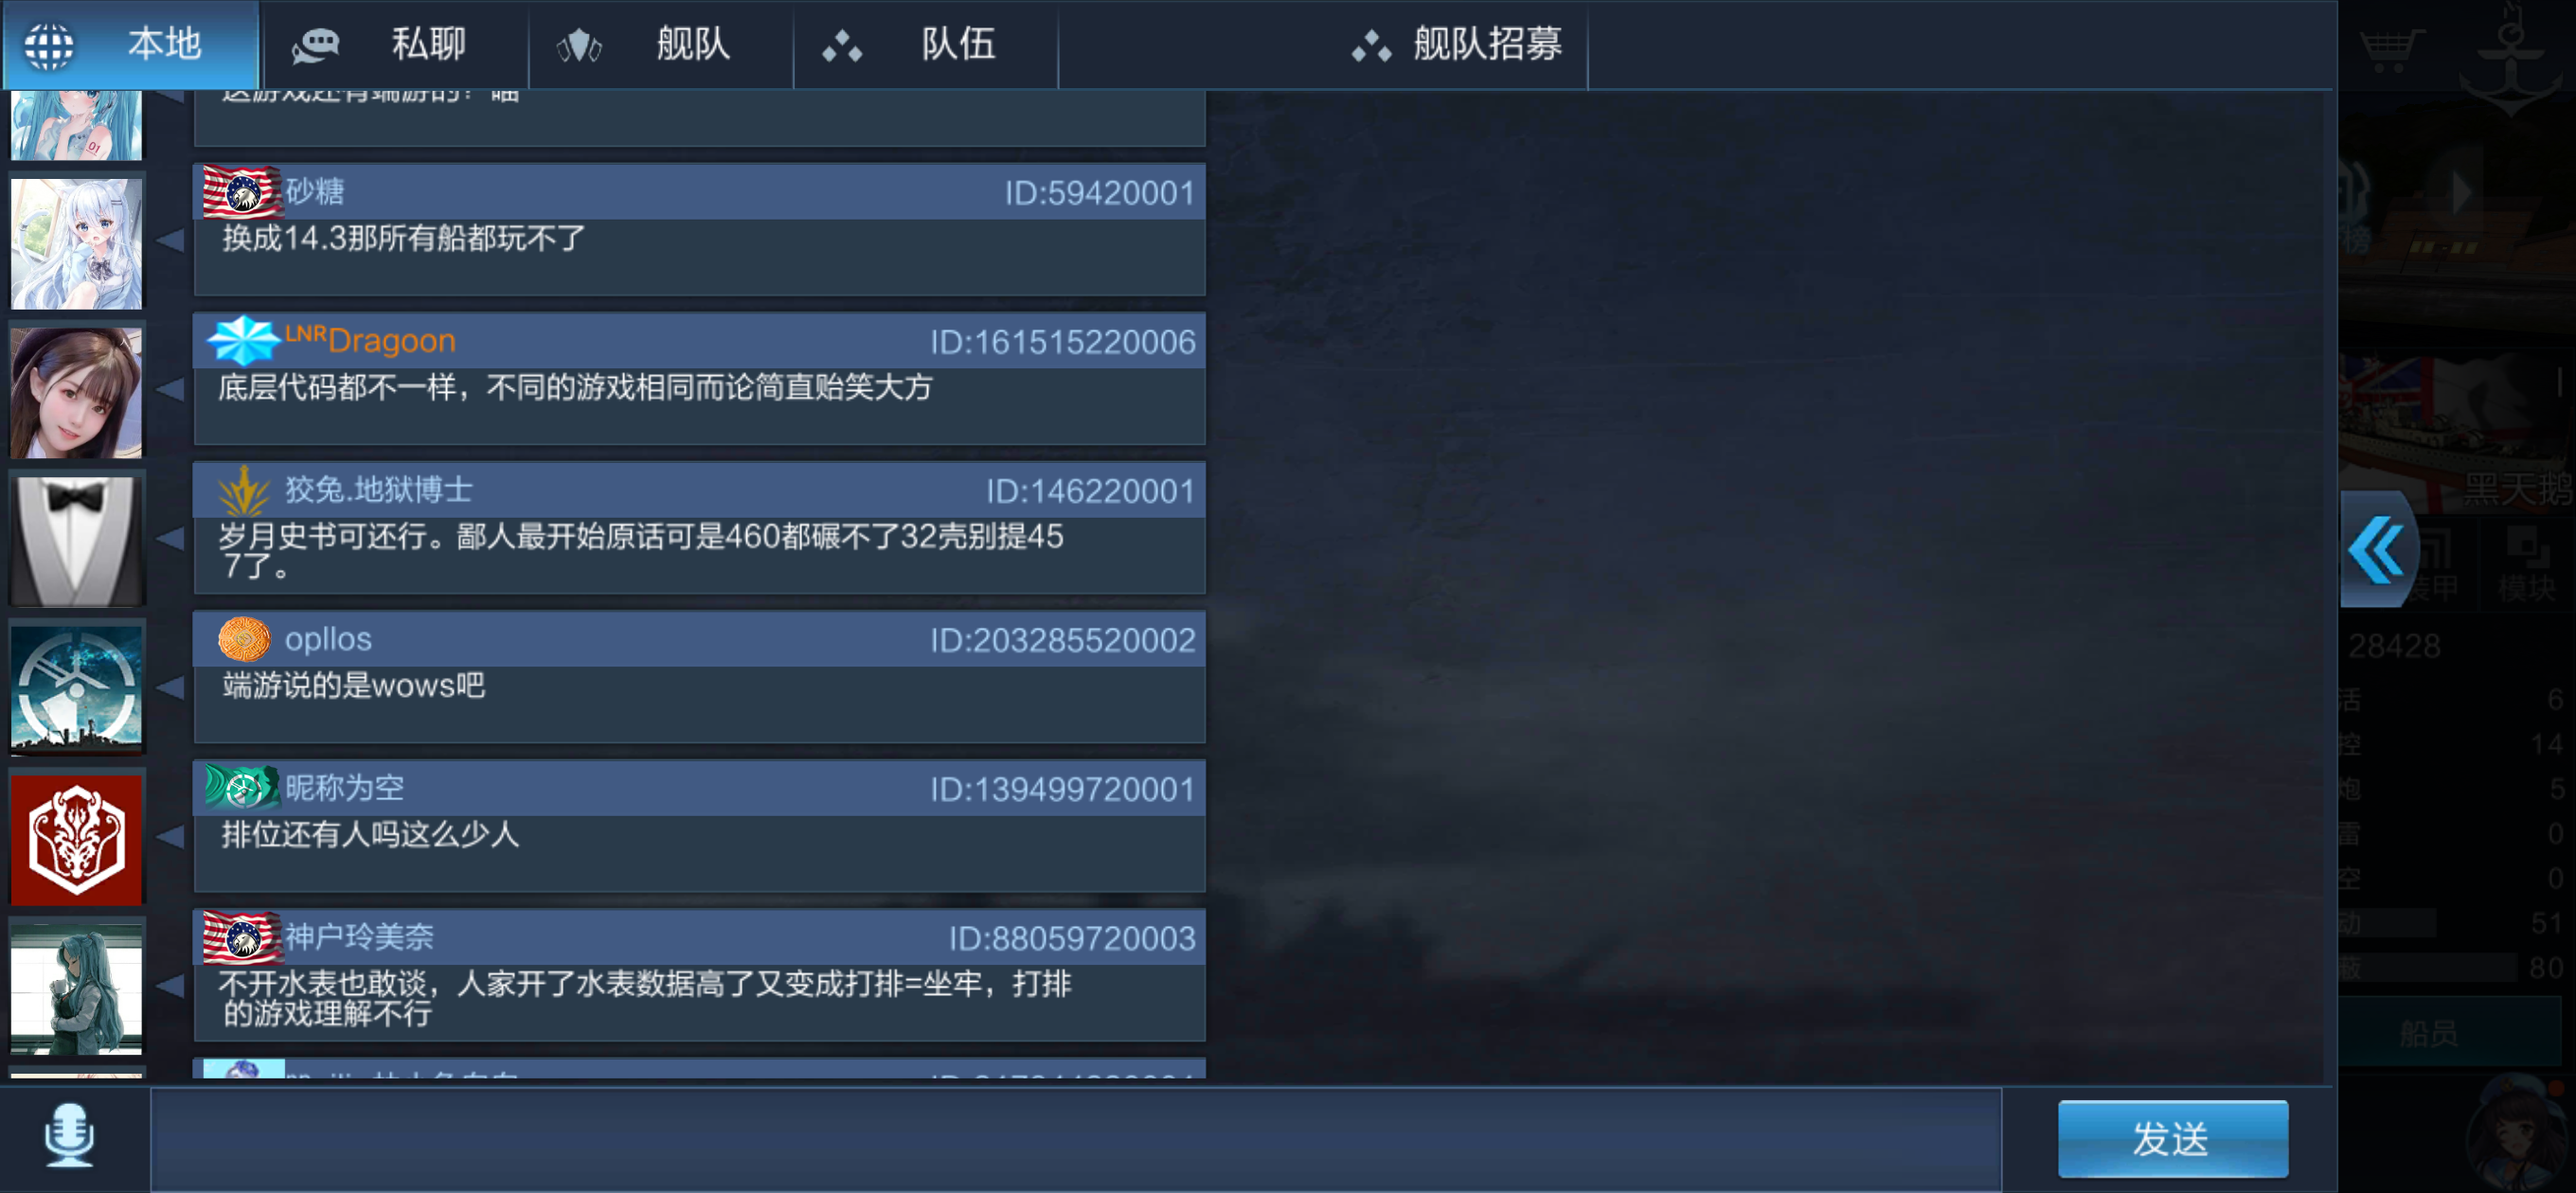Click the blue snowflake badge beside Dragoon

[243, 340]
